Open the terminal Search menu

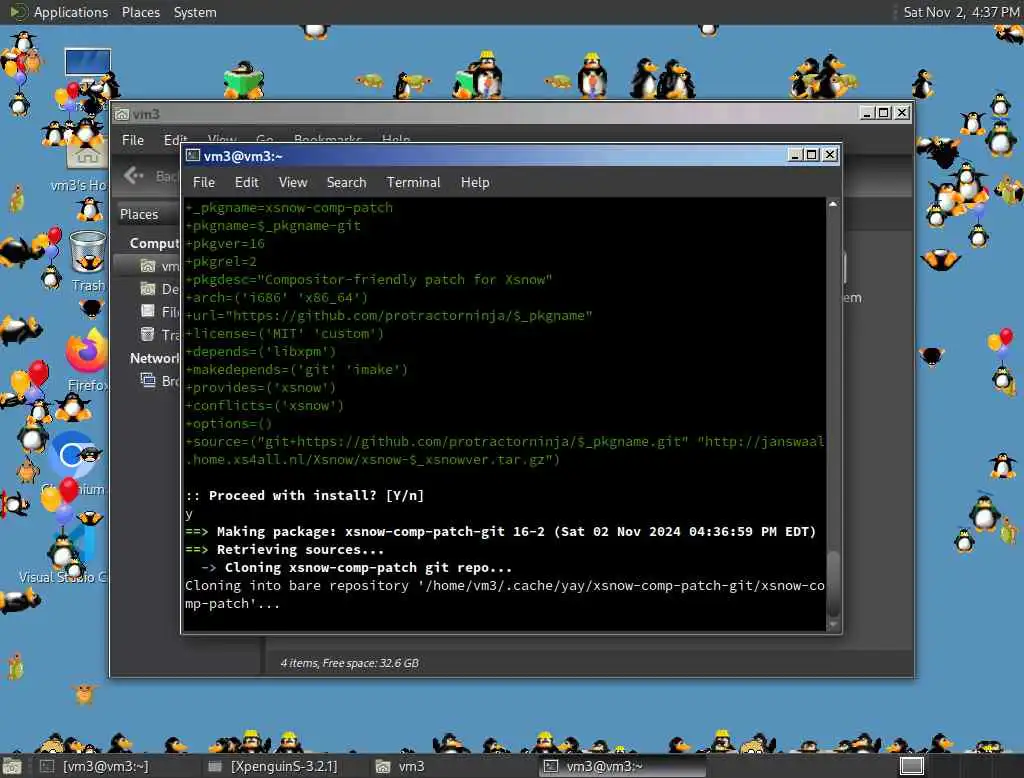click(346, 182)
